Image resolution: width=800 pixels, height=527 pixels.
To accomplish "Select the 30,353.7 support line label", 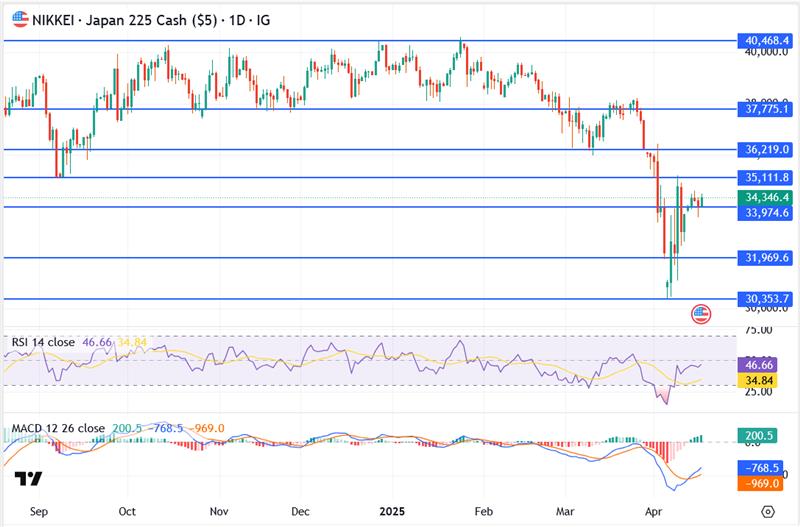I will (767, 298).
